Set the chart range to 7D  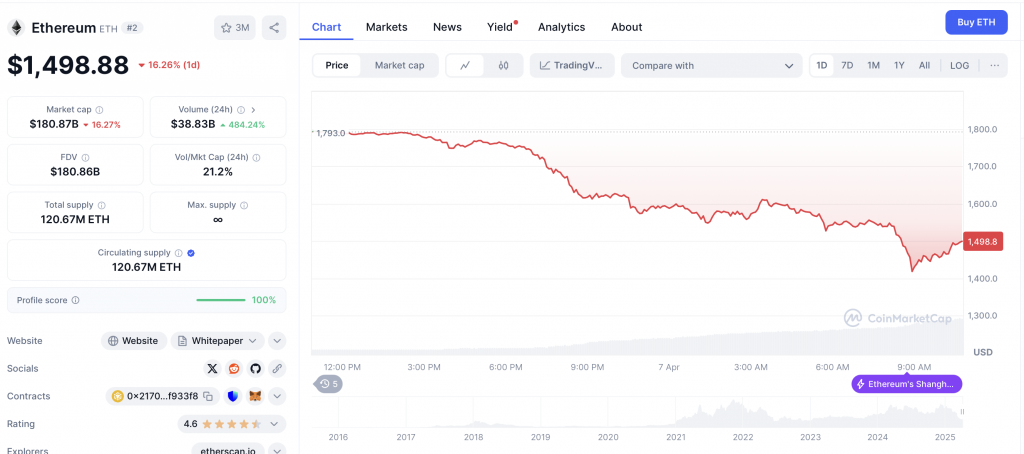pos(847,65)
